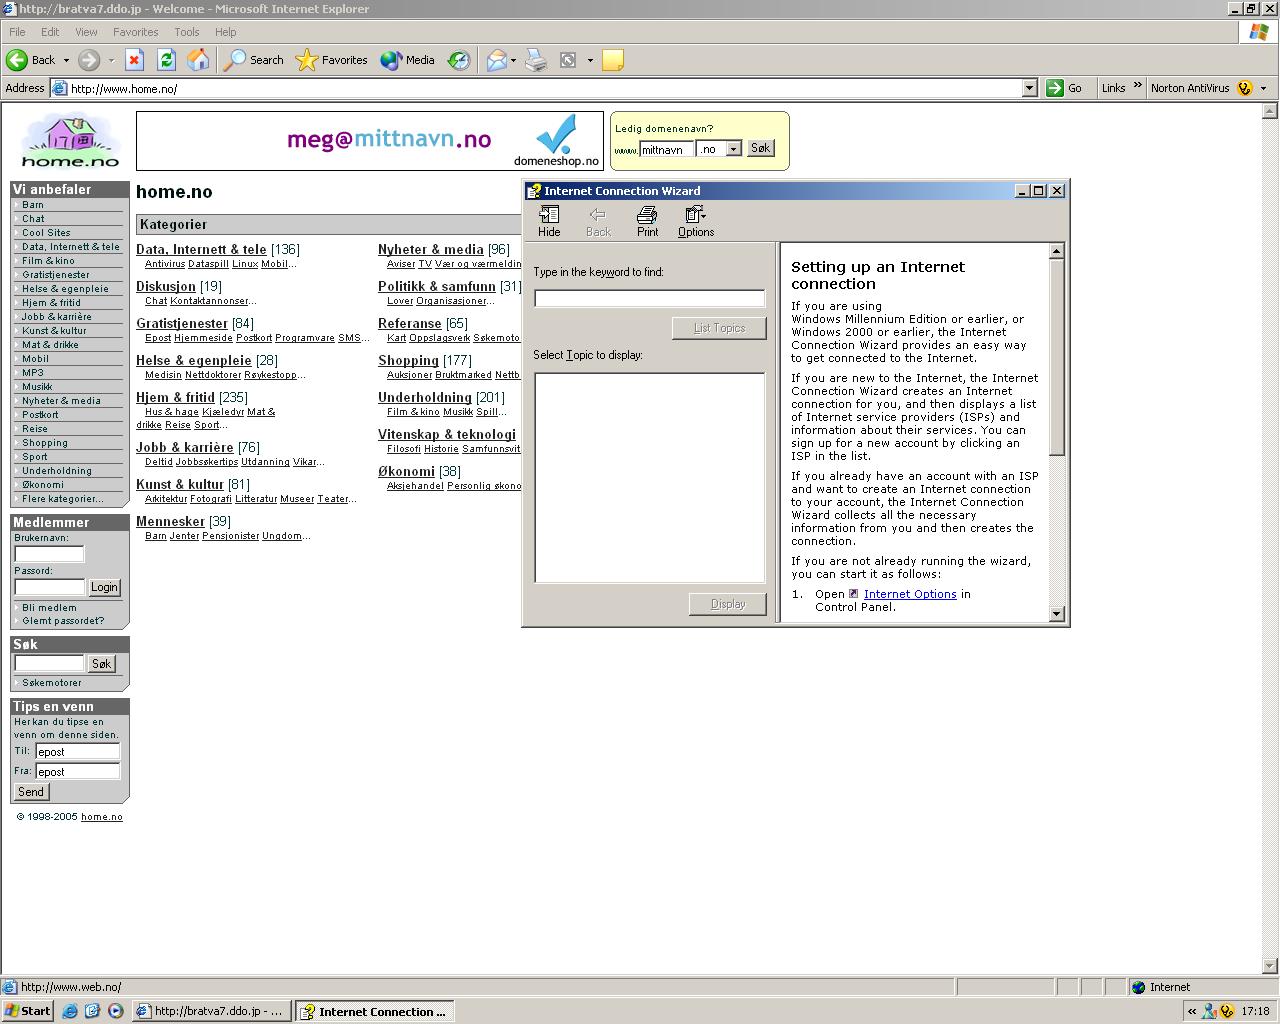The image size is (1280, 1024).
Task: Click the Mail envelope icon in IE toolbar
Action: tap(496, 60)
